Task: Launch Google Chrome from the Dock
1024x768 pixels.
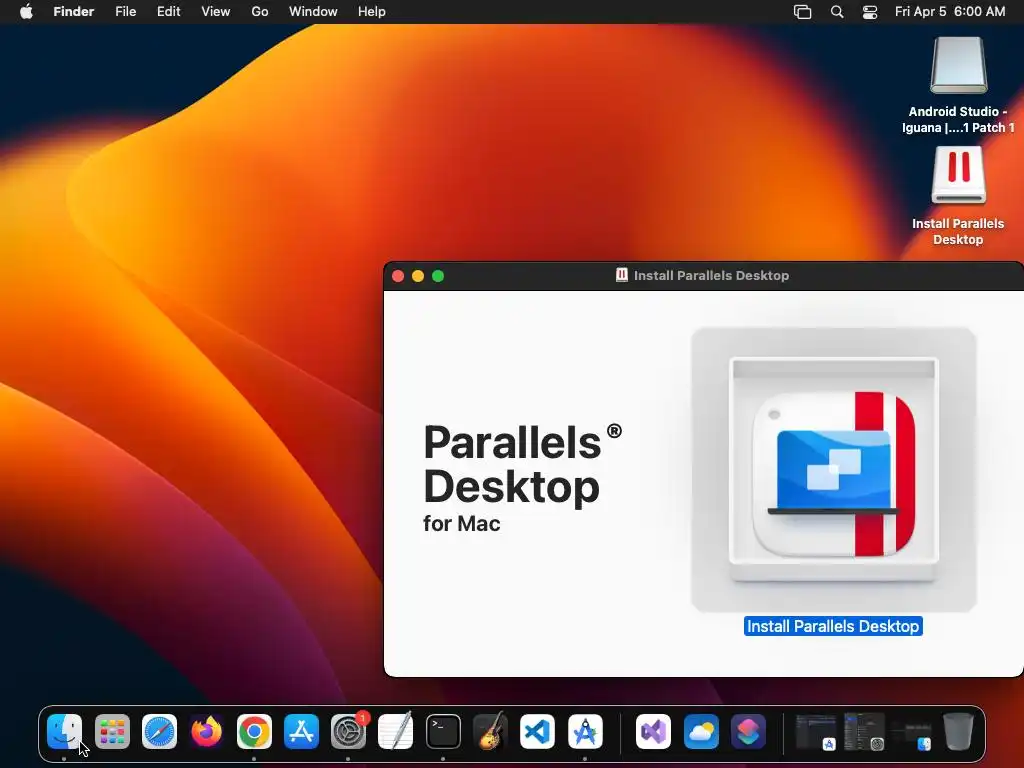Action: pyautogui.click(x=254, y=731)
